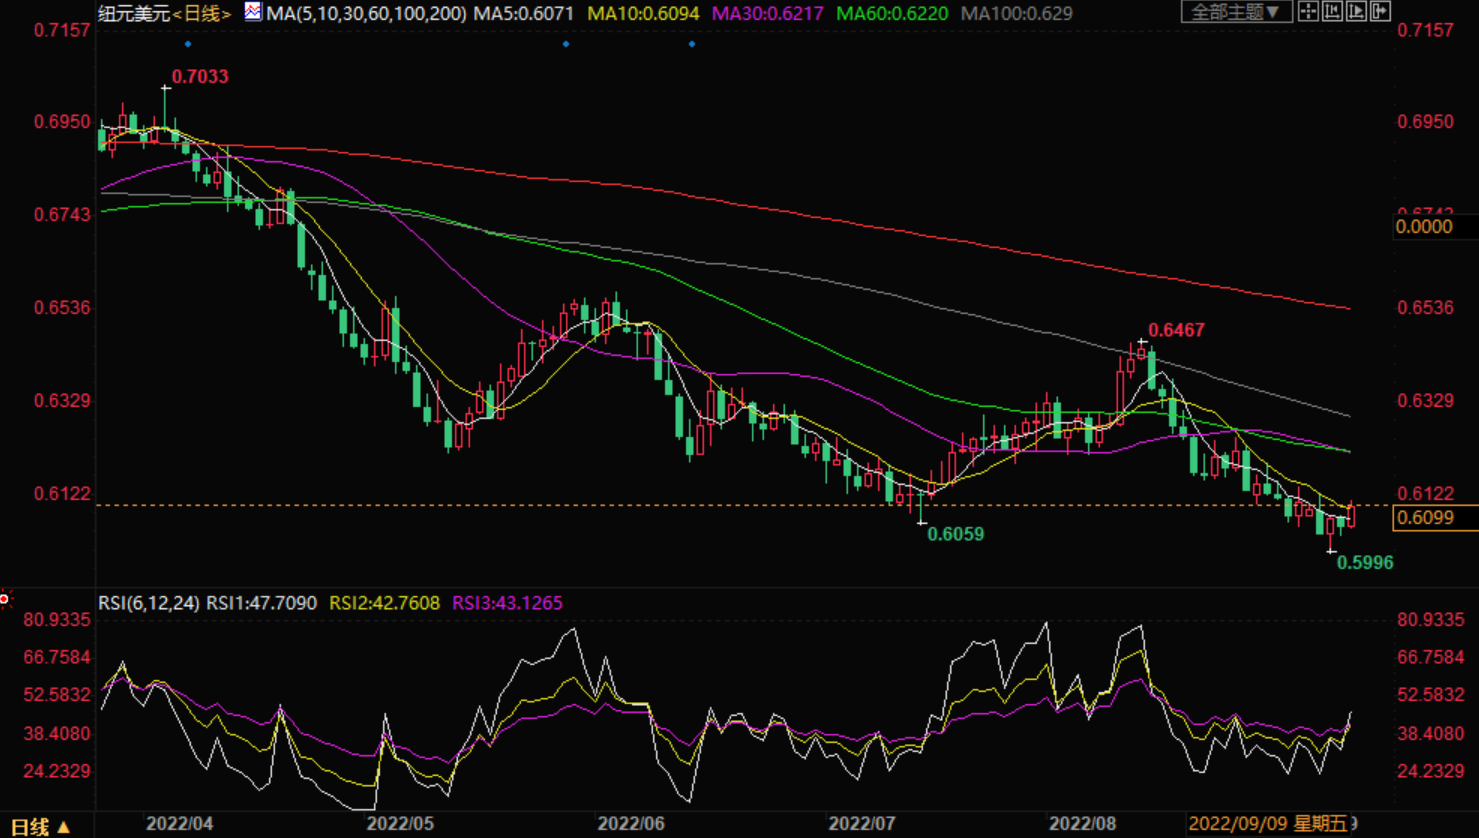This screenshot has height=838, width=1479.
Task: Expand the 日线 period selector at bottom left
Action: (x=40, y=827)
